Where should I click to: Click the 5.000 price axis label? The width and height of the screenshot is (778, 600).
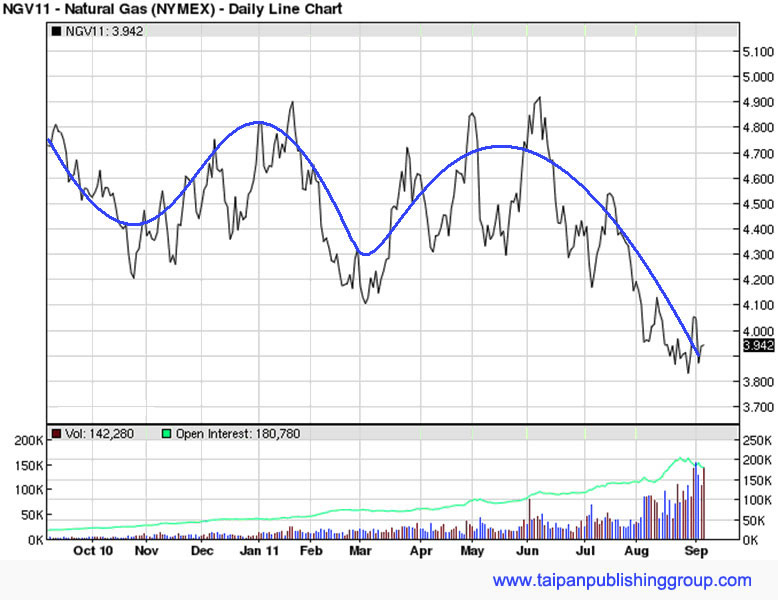pos(758,77)
